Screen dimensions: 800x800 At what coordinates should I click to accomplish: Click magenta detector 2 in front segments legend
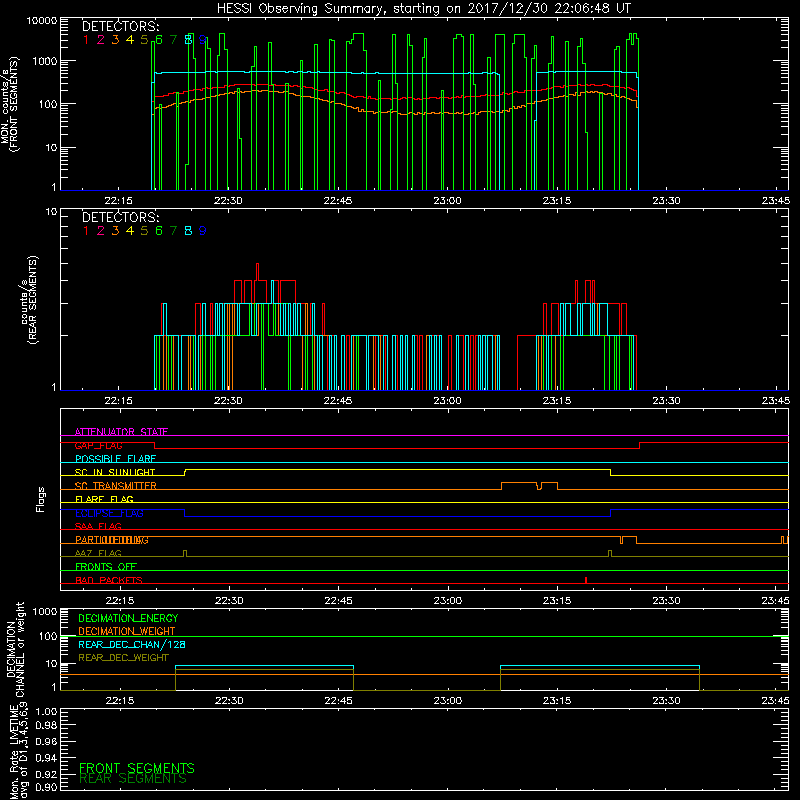coord(101,40)
